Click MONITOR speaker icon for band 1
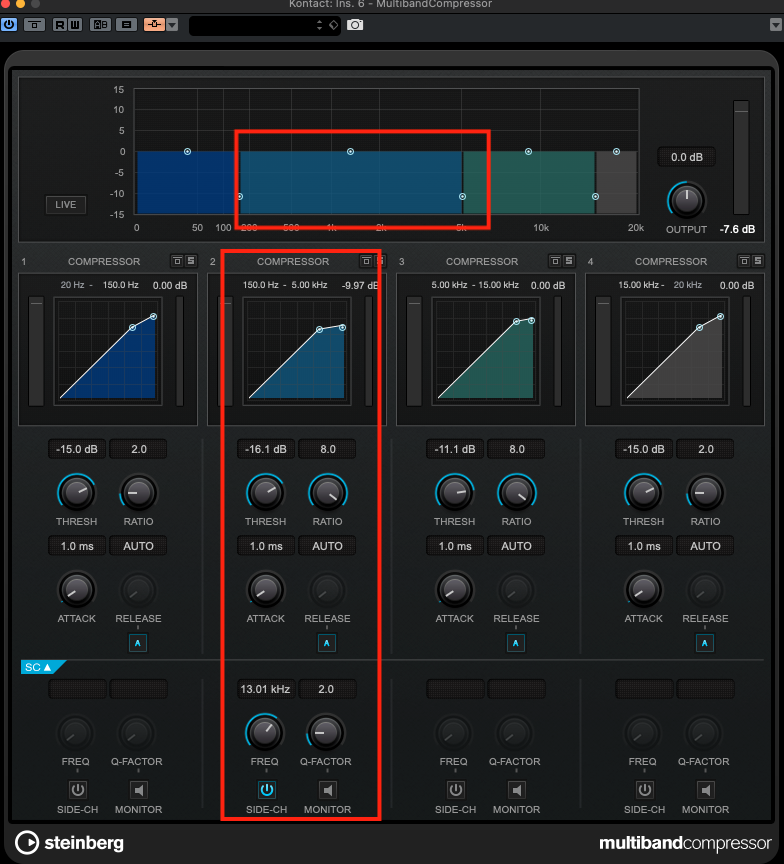The width and height of the screenshot is (784, 864). tap(139, 790)
